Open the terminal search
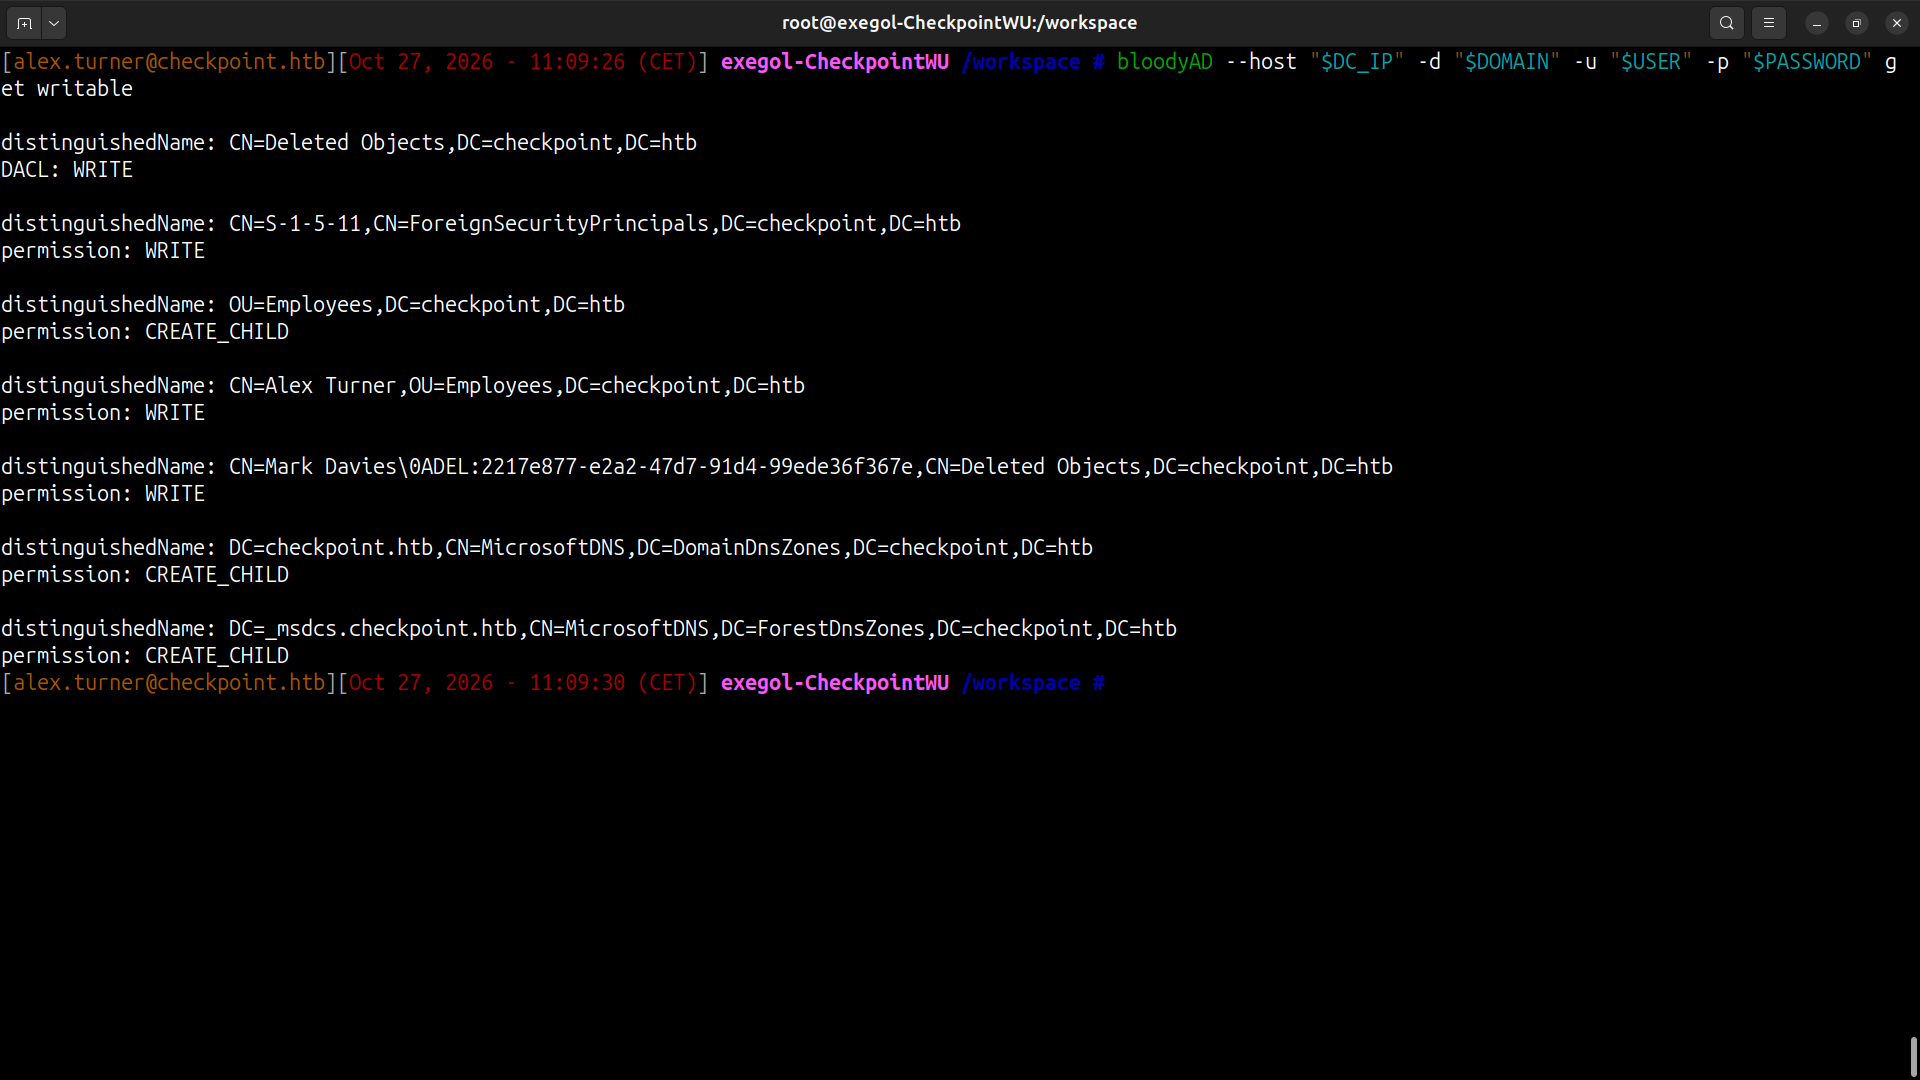Screen dimensions: 1920x1080 [x=1727, y=22]
